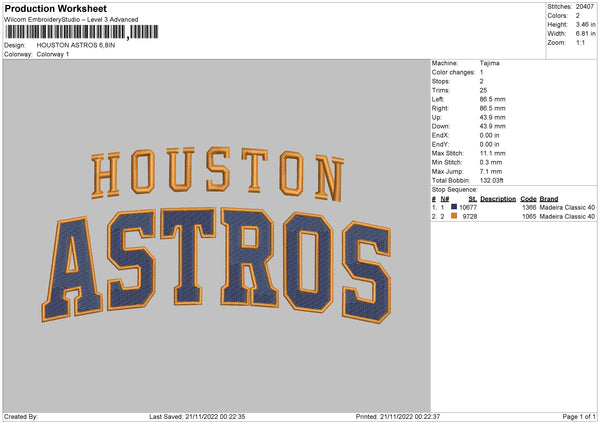The width and height of the screenshot is (600, 424).
Task: Click the Trims value '25'
Action: 483,90
